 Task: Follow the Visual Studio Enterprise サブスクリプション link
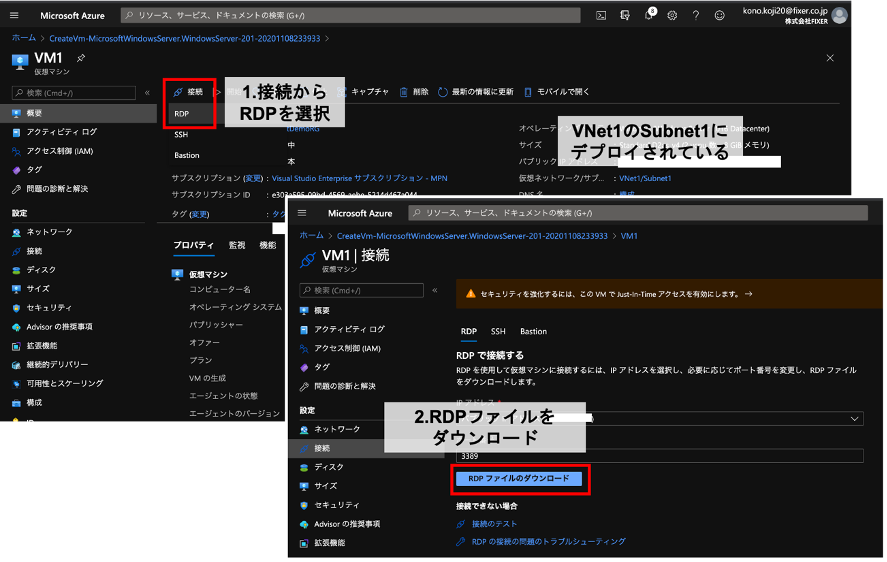tap(360, 178)
